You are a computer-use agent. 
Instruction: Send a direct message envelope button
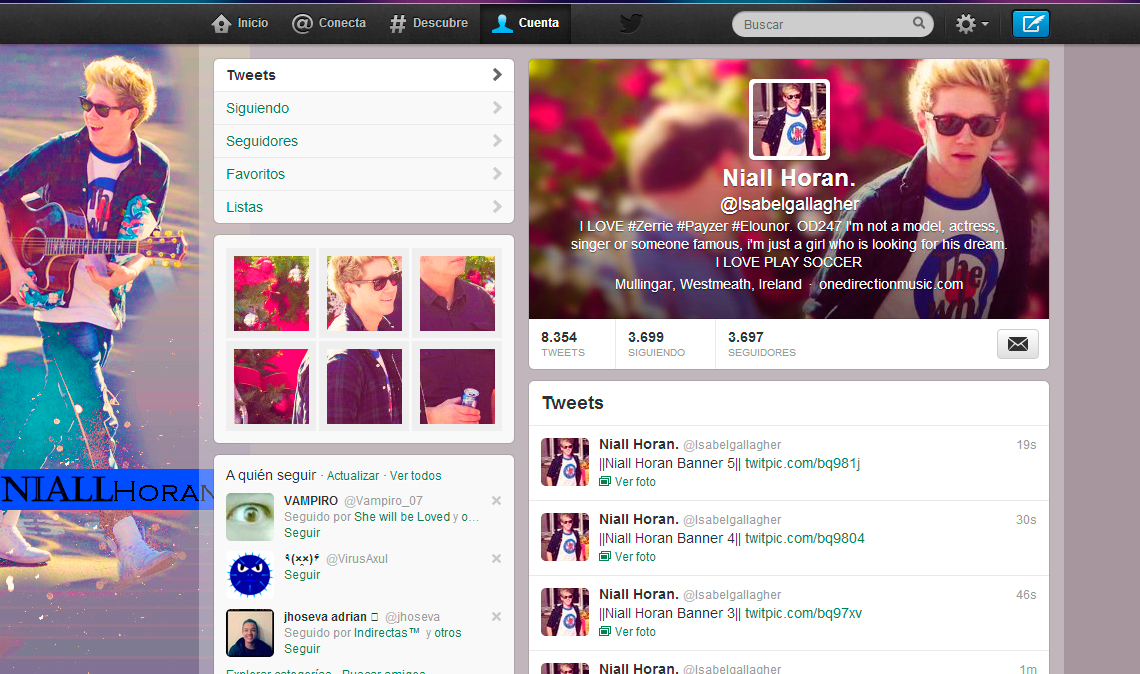click(1018, 344)
